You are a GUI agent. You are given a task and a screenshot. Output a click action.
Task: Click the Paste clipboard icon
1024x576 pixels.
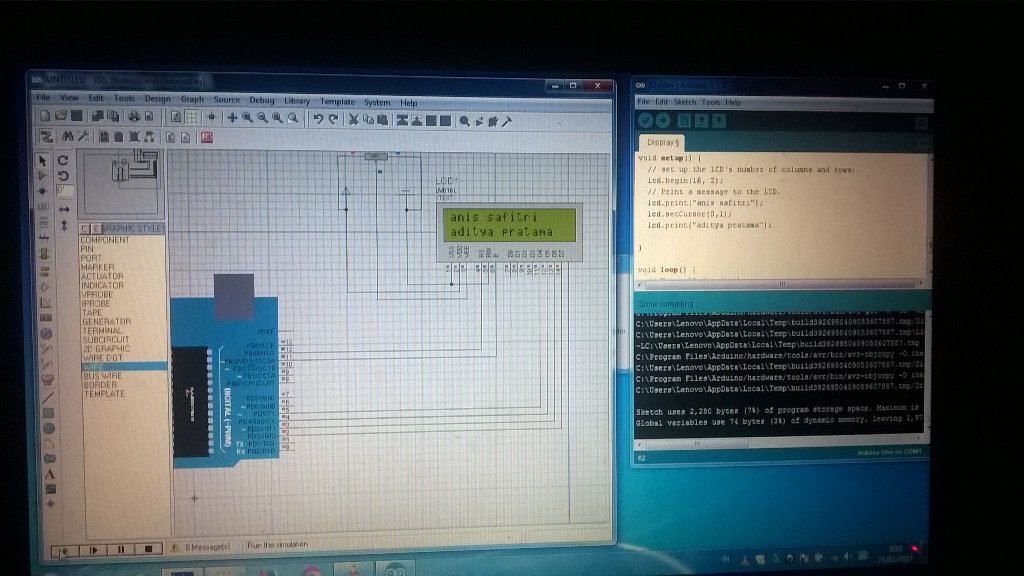click(383, 120)
